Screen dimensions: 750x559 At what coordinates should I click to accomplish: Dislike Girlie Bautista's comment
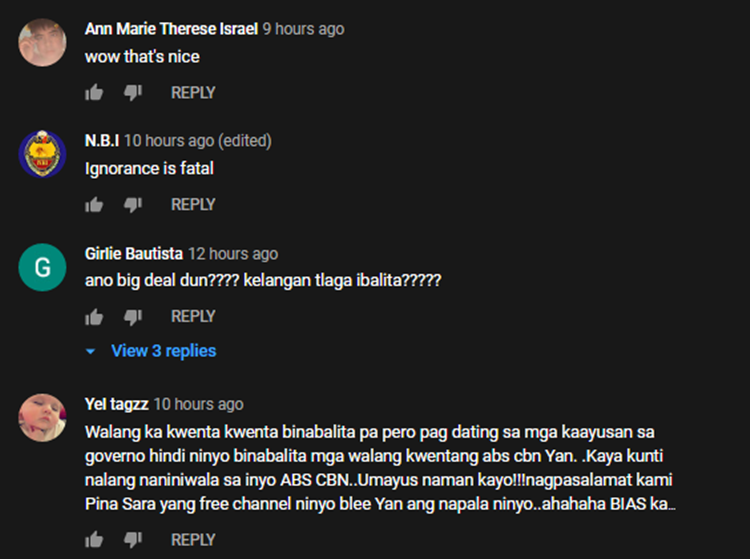[x=133, y=317]
